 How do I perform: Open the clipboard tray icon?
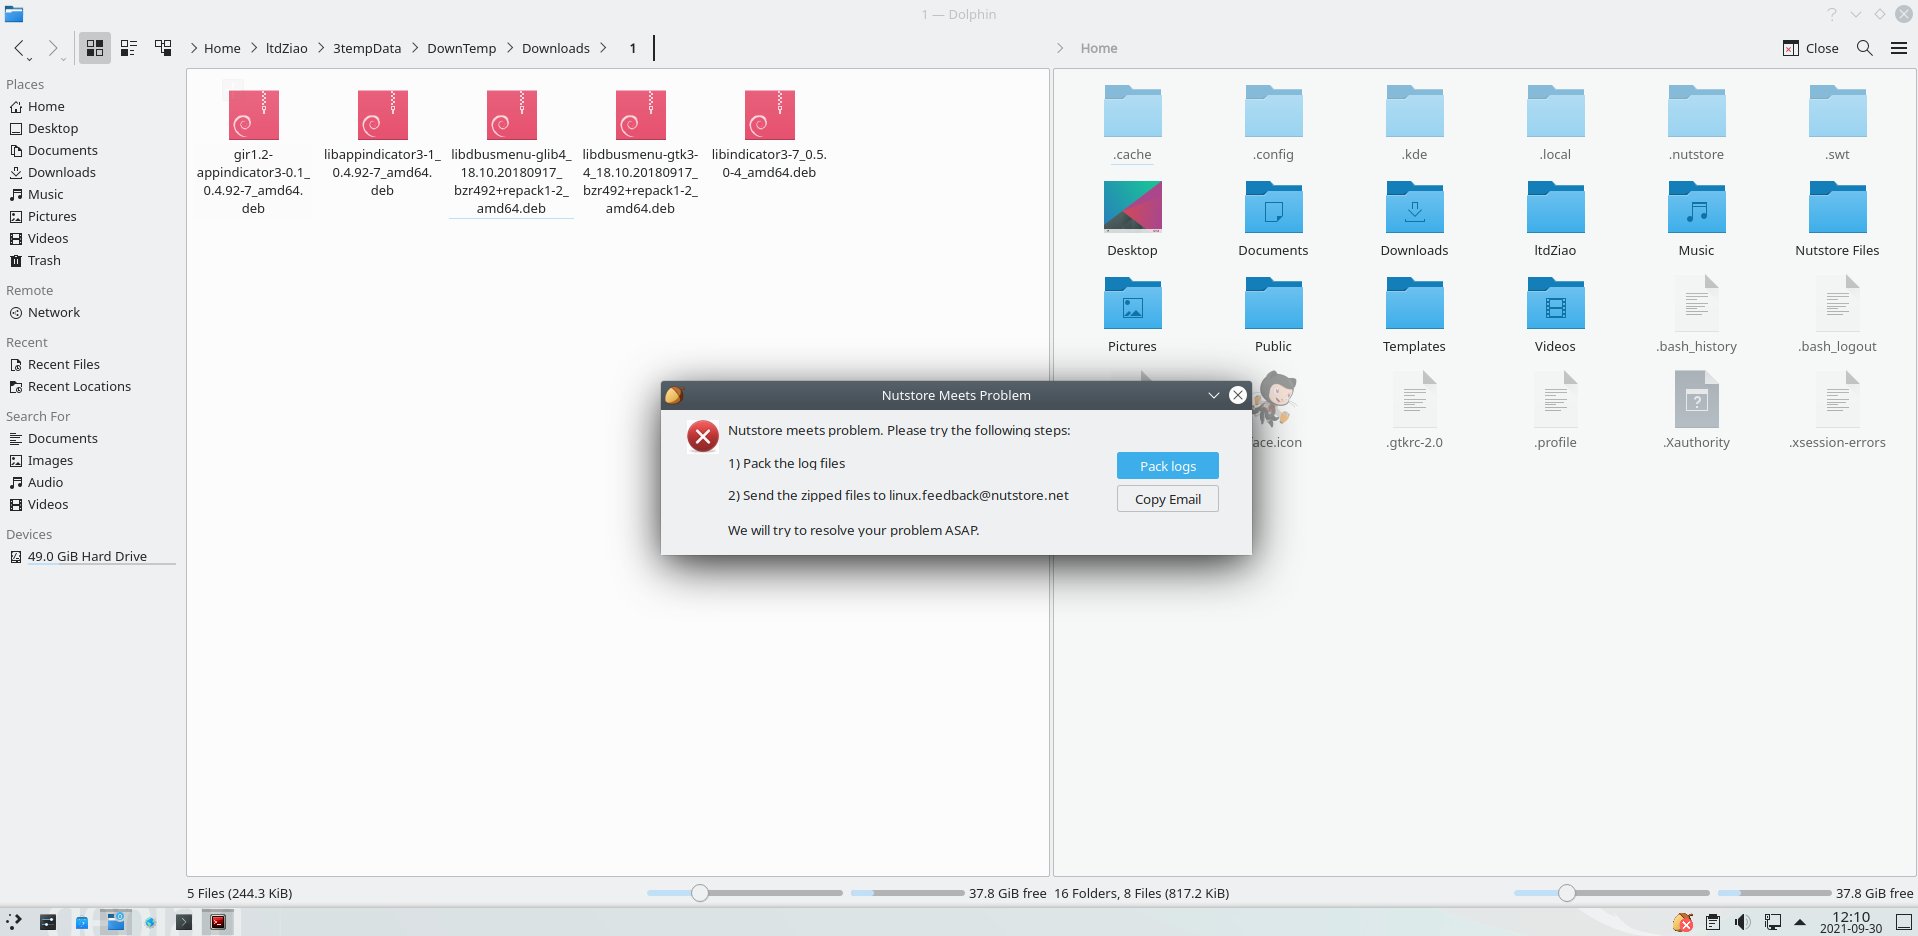tap(1713, 922)
